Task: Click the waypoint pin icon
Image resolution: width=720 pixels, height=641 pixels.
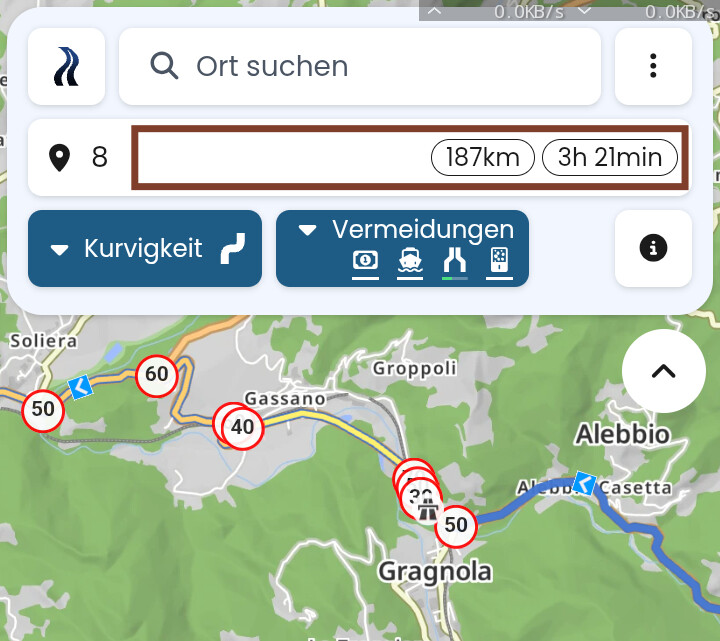Action: click(59, 157)
